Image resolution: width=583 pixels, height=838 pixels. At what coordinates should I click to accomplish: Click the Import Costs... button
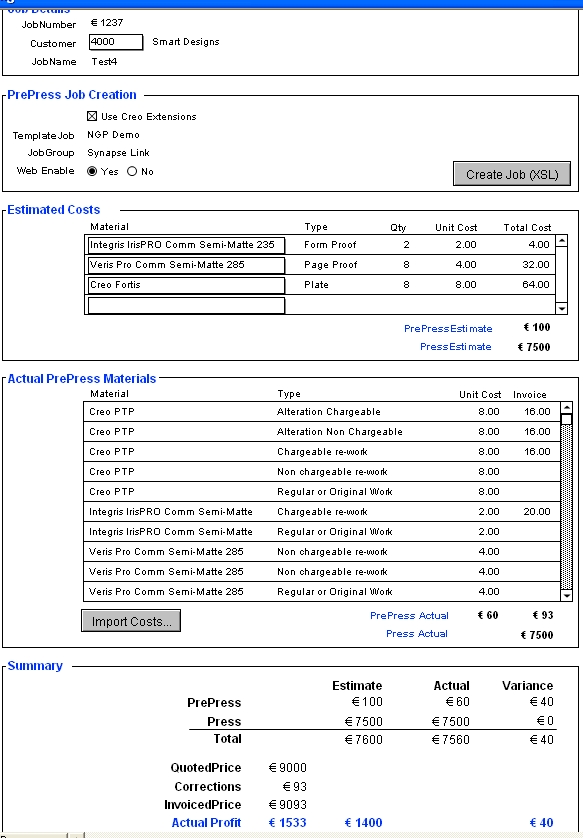(x=131, y=621)
